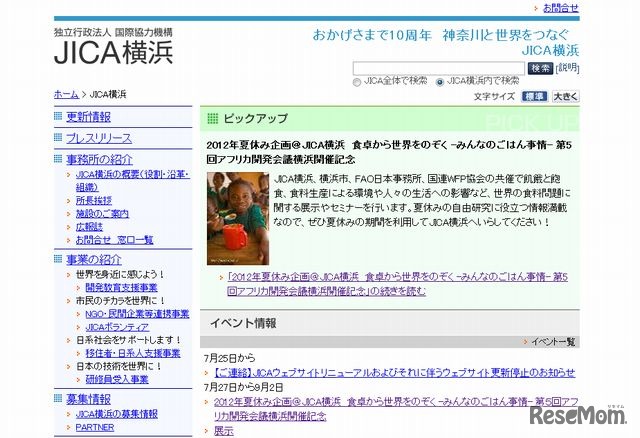Open the JICA横浜の募集情報 link

[x=117, y=414]
